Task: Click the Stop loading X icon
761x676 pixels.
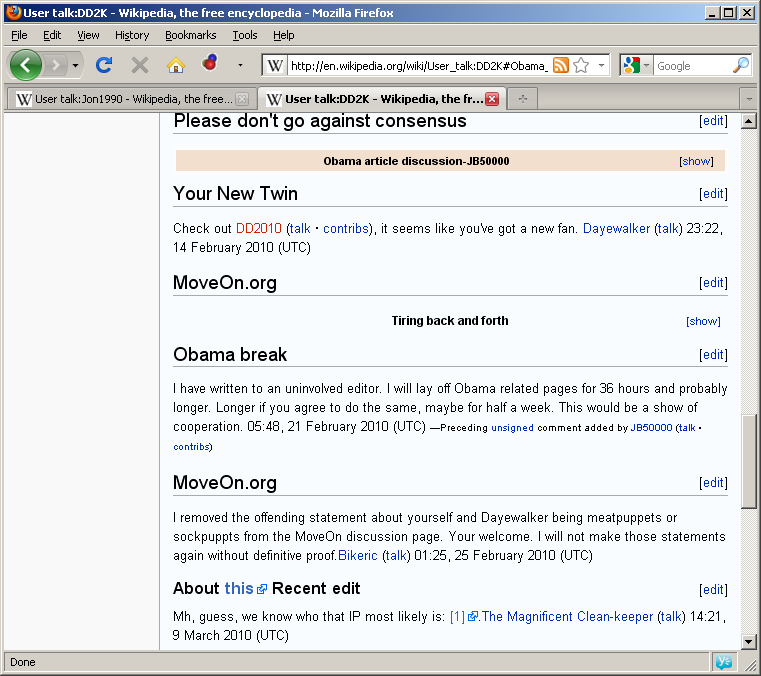Action: 140,65
